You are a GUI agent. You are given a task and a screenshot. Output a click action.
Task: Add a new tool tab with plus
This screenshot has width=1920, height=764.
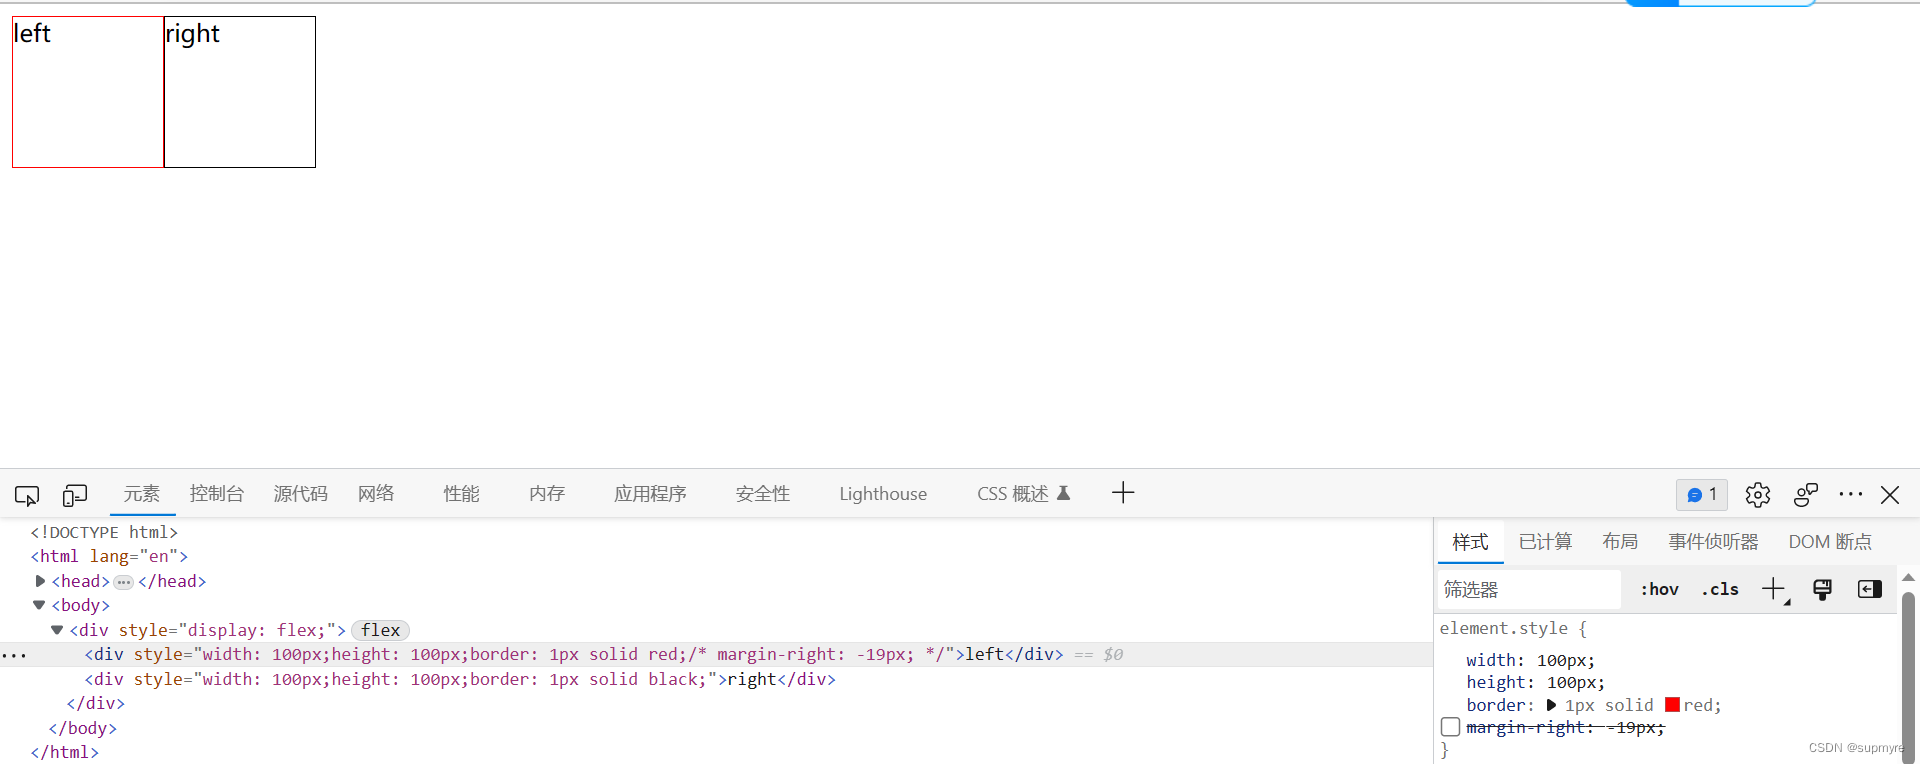pos(1123,493)
